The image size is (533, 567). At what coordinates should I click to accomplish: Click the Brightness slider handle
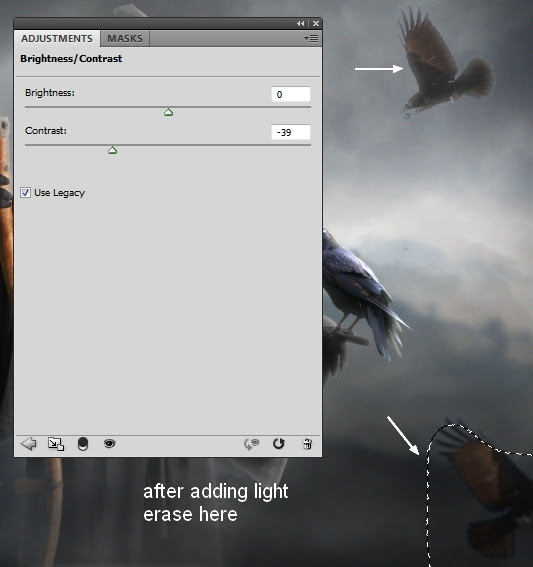point(168,112)
